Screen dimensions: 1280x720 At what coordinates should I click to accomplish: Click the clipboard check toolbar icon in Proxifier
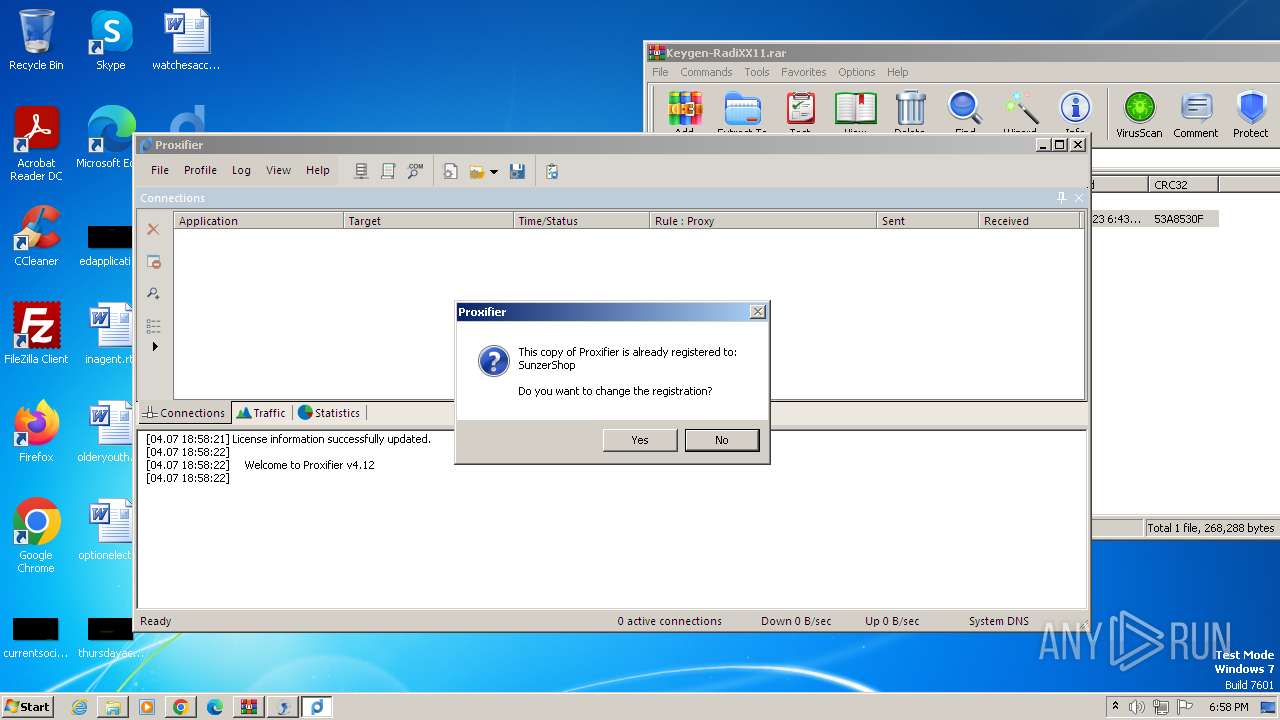point(552,171)
